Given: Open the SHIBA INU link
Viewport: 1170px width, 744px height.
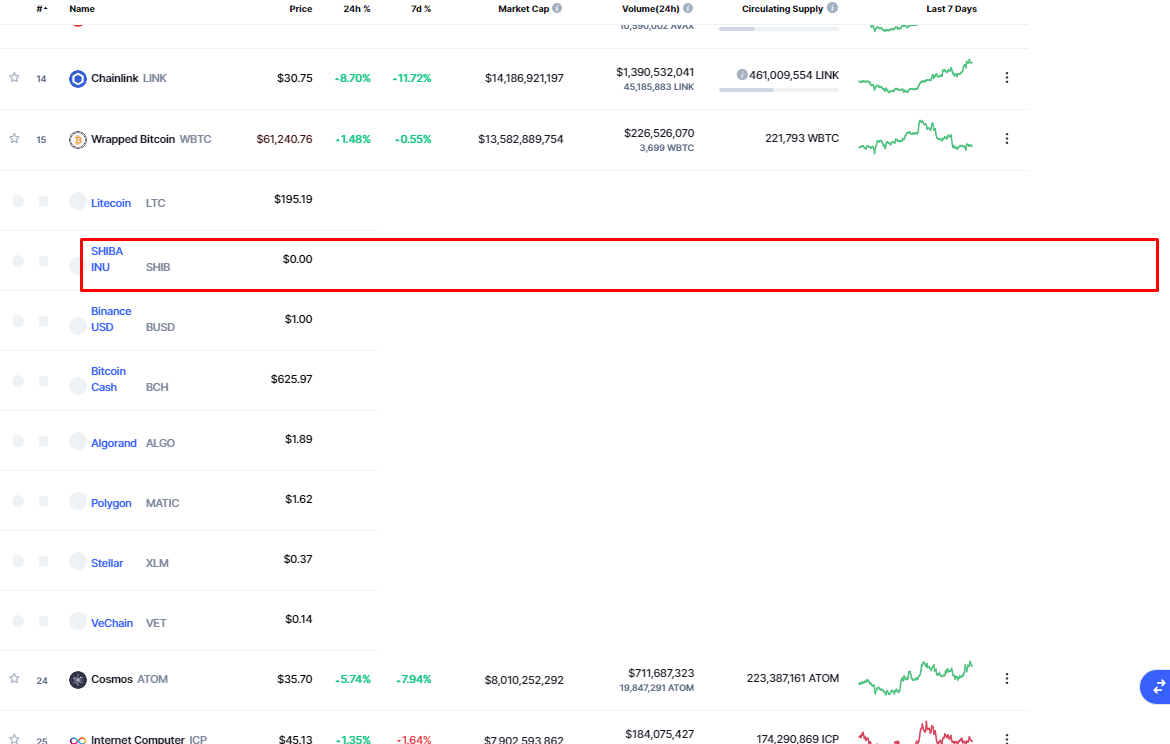Looking at the screenshot, I should click(107, 259).
